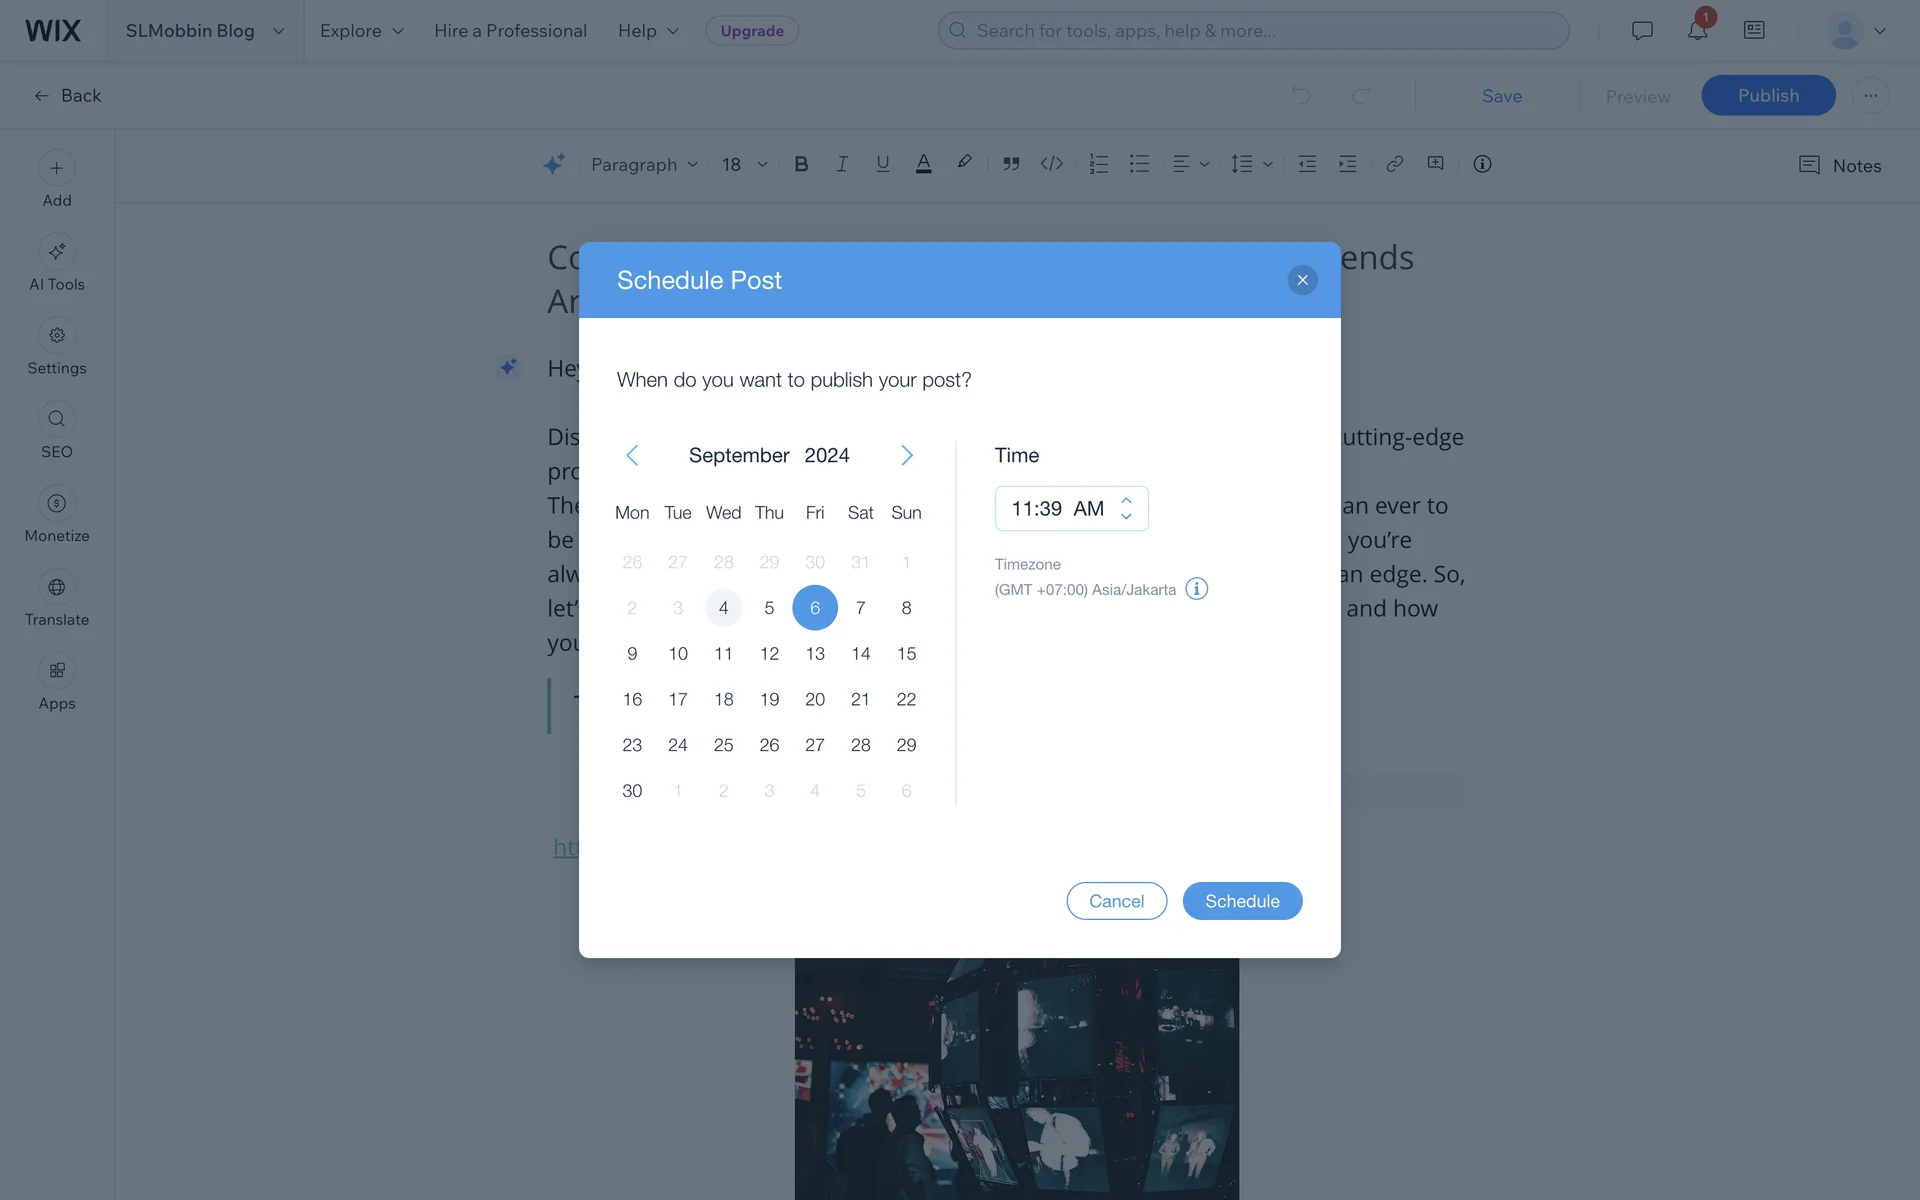Toggle bold formatting in toolbar
1920x1200 pixels.
(x=801, y=164)
